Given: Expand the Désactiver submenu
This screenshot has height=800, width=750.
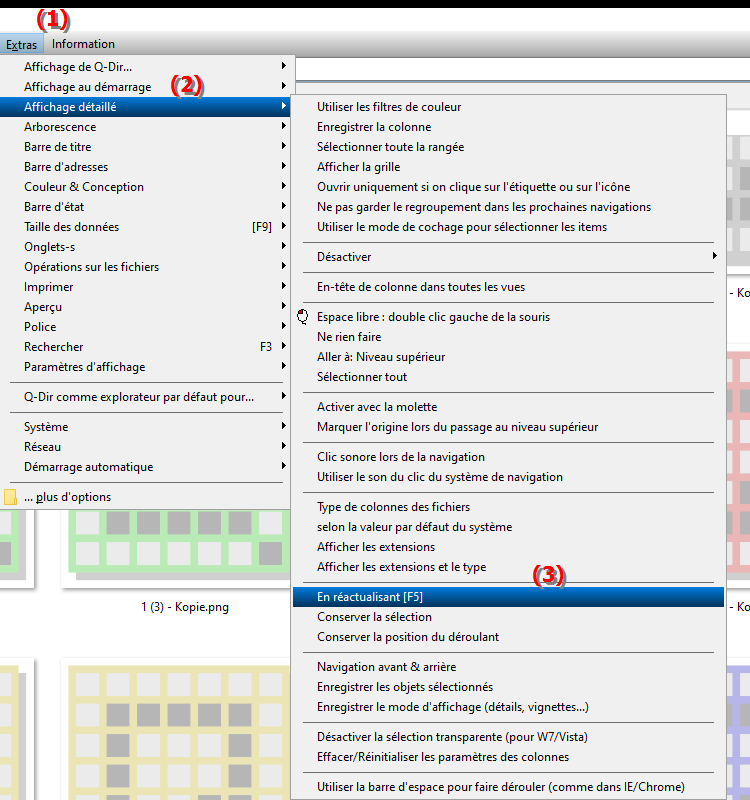Looking at the screenshot, I should tap(508, 257).
